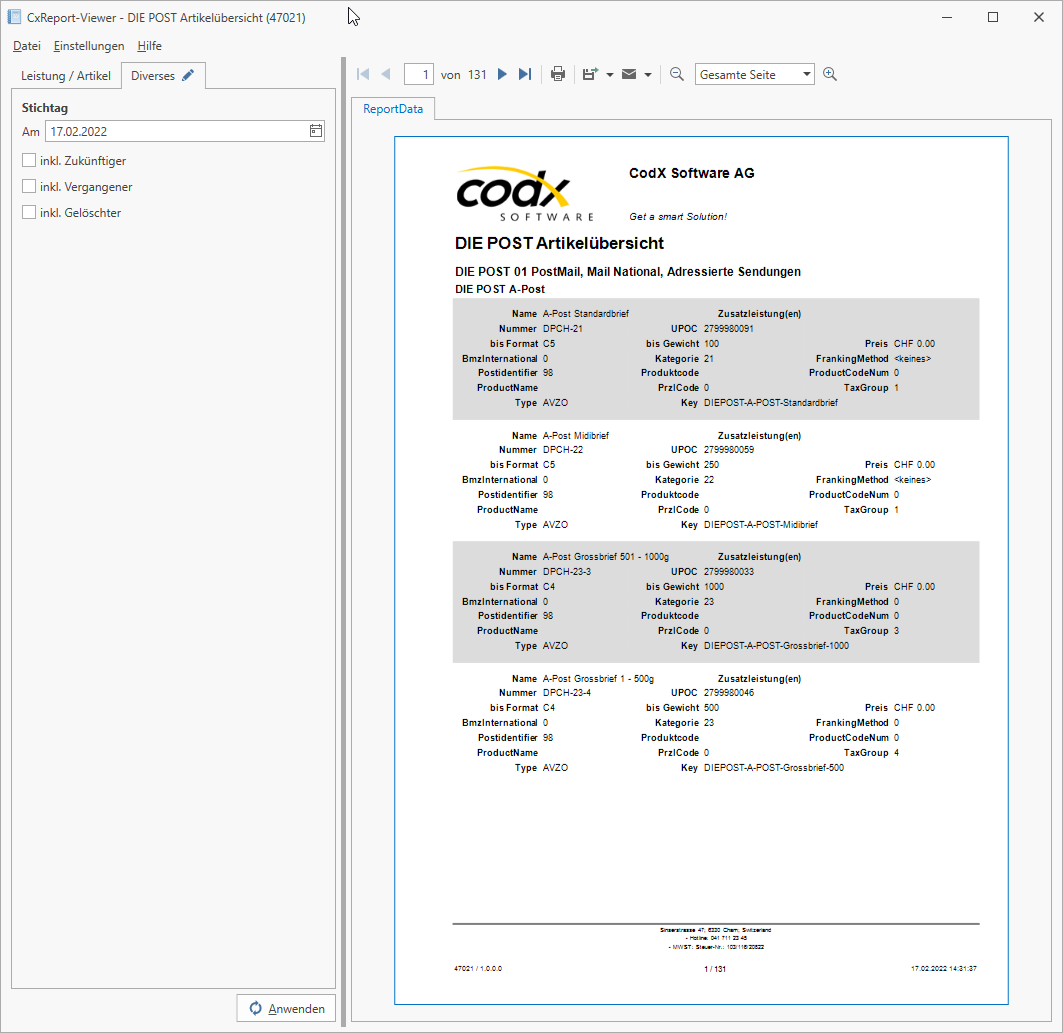1063x1033 pixels.
Task: Click the footer version '47021 / 1.0.0.0'
Action: [478, 969]
